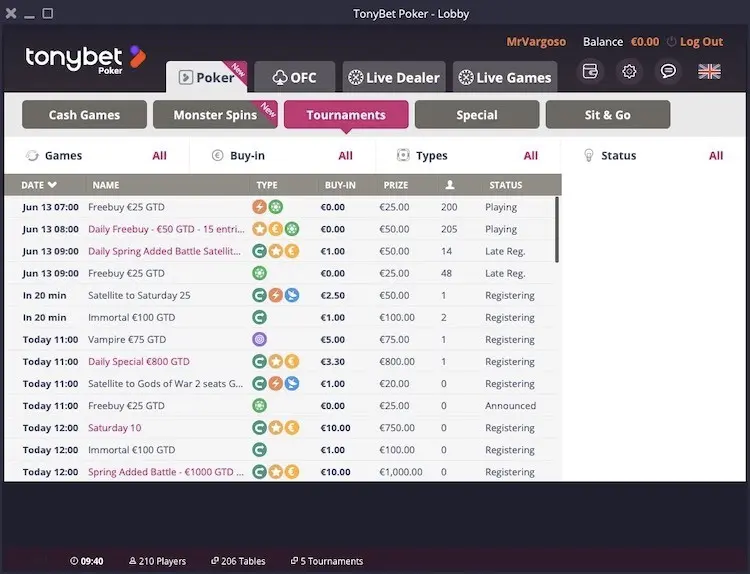Click the Log Out link
The image size is (750, 574).
click(701, 42)
